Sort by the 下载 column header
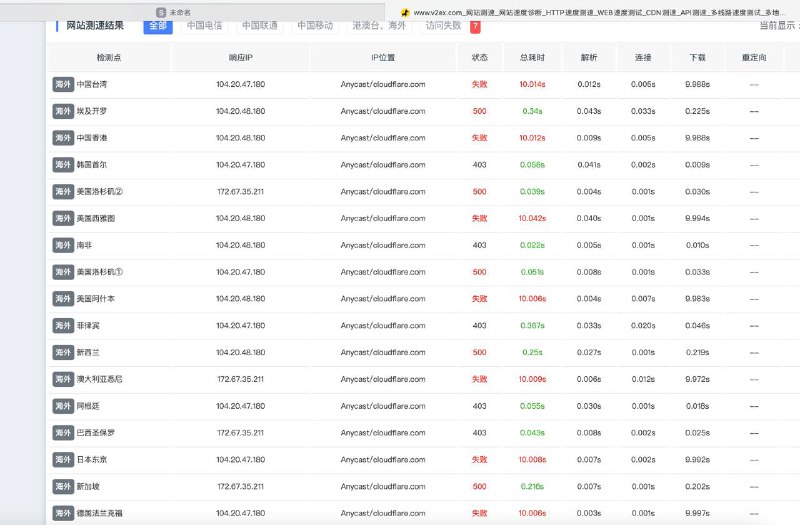 [x=697, y=58]
